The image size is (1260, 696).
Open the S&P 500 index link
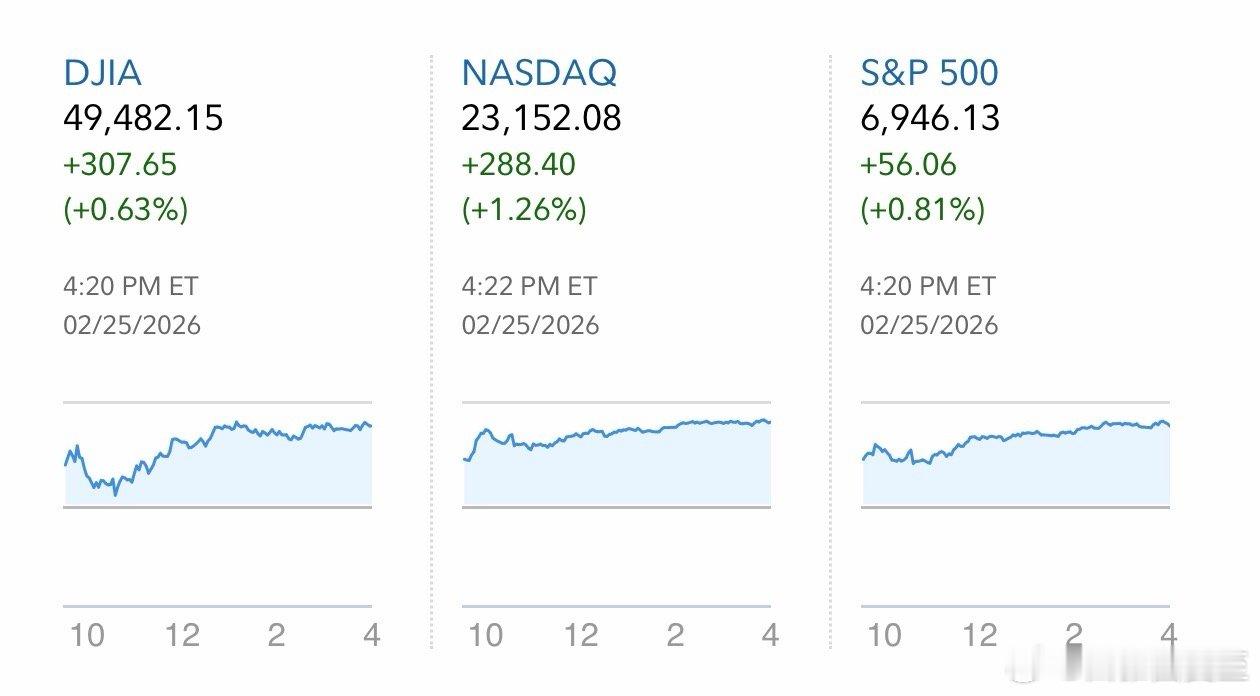point(929,73)
